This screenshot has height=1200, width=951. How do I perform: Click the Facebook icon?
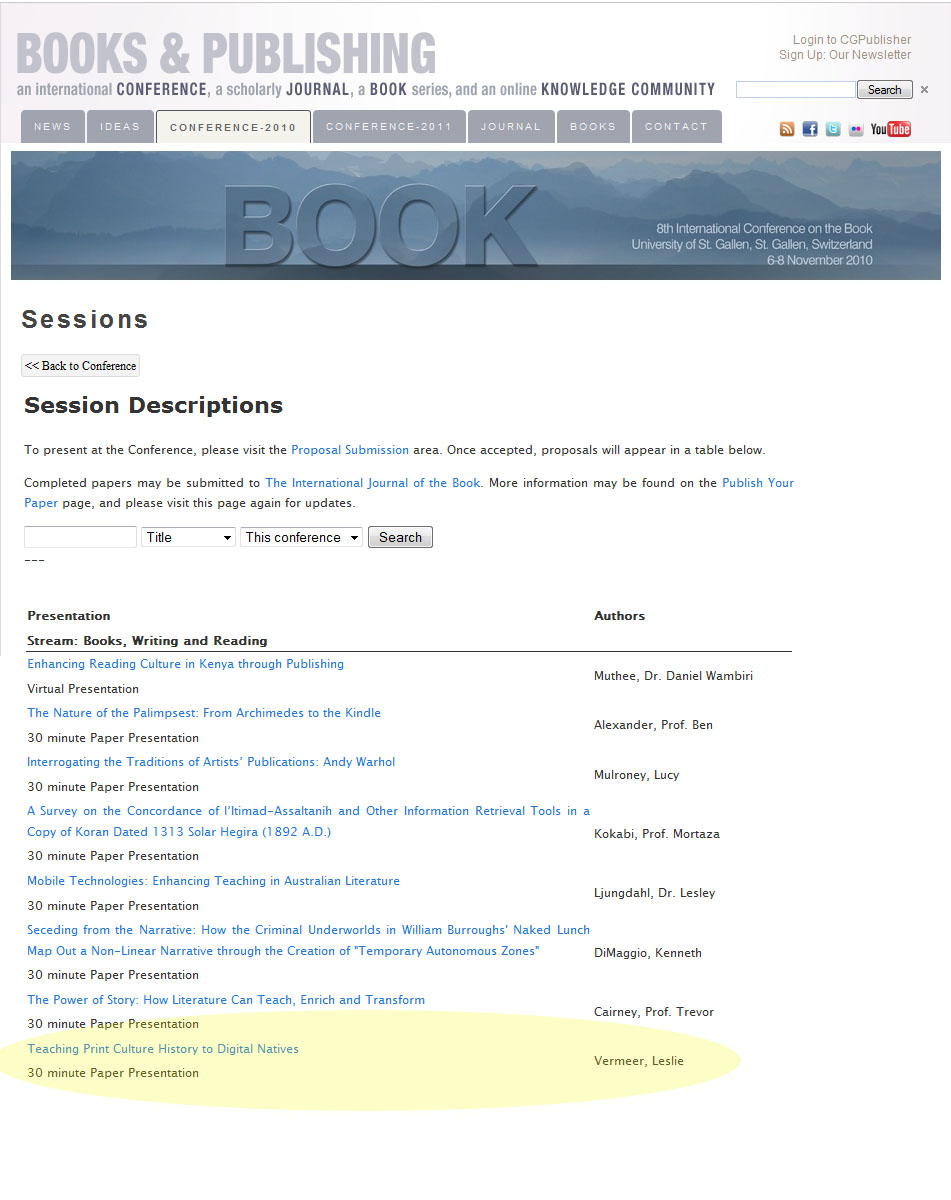pyautogui.click(x=810, y=129)
